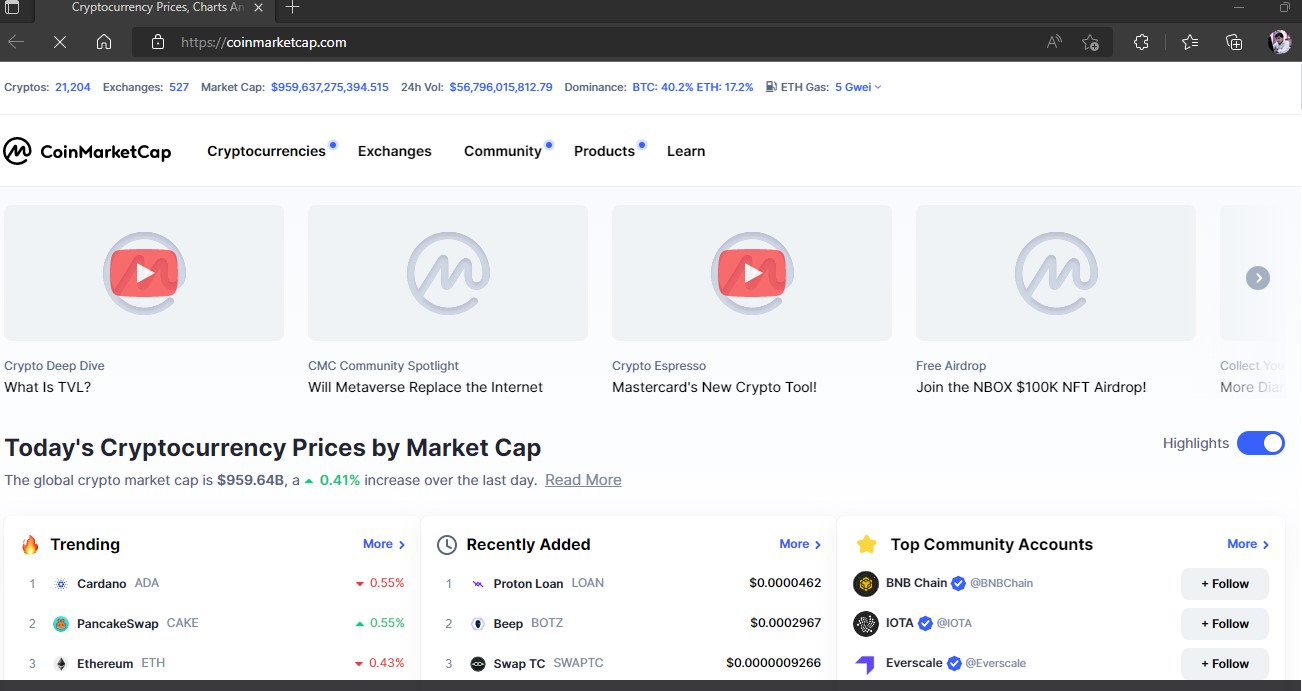Open a new browser tab with plus
Screen dimensions: 1302x691
[292, 7]
